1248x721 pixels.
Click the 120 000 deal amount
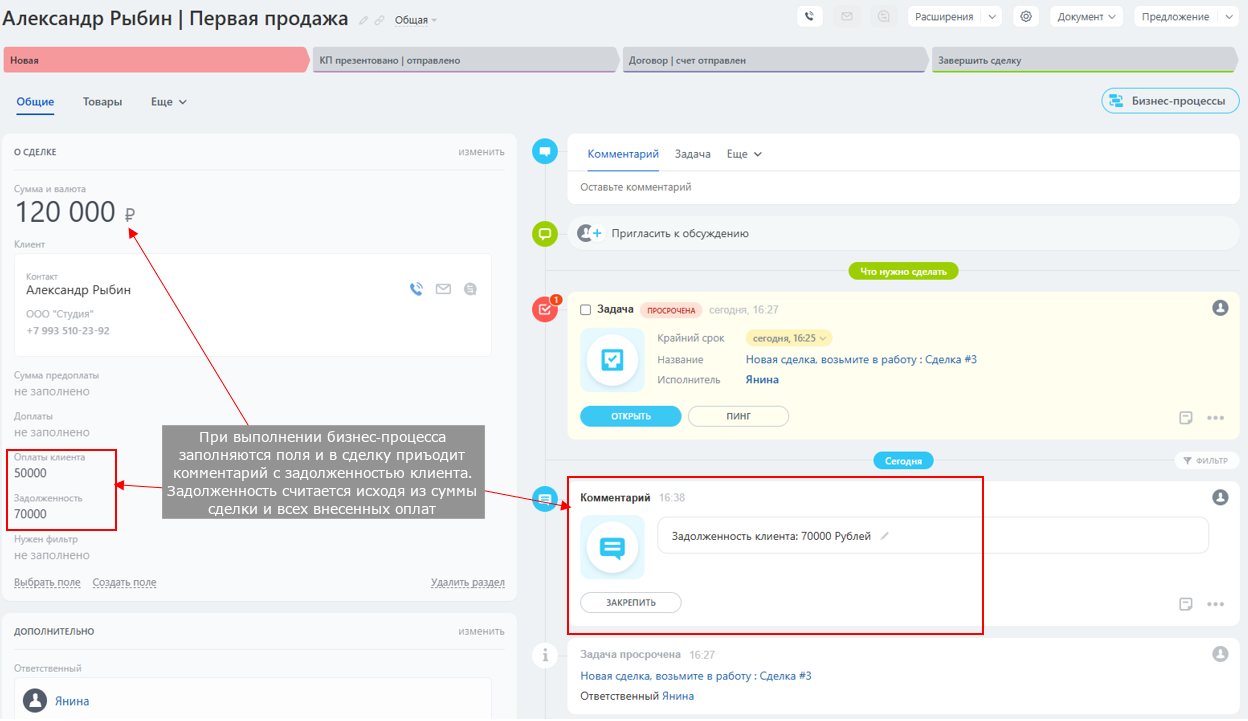pyautogui.click(x=65, y=212)
